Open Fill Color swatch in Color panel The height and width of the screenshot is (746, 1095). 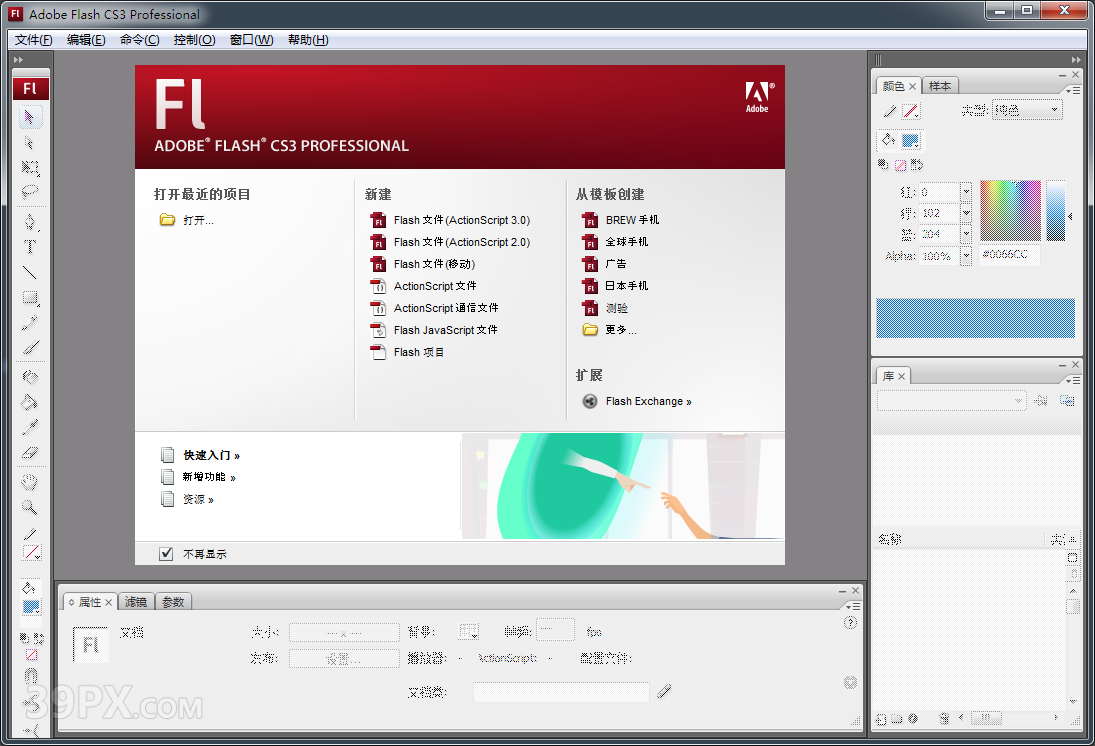tap(911, 140)
